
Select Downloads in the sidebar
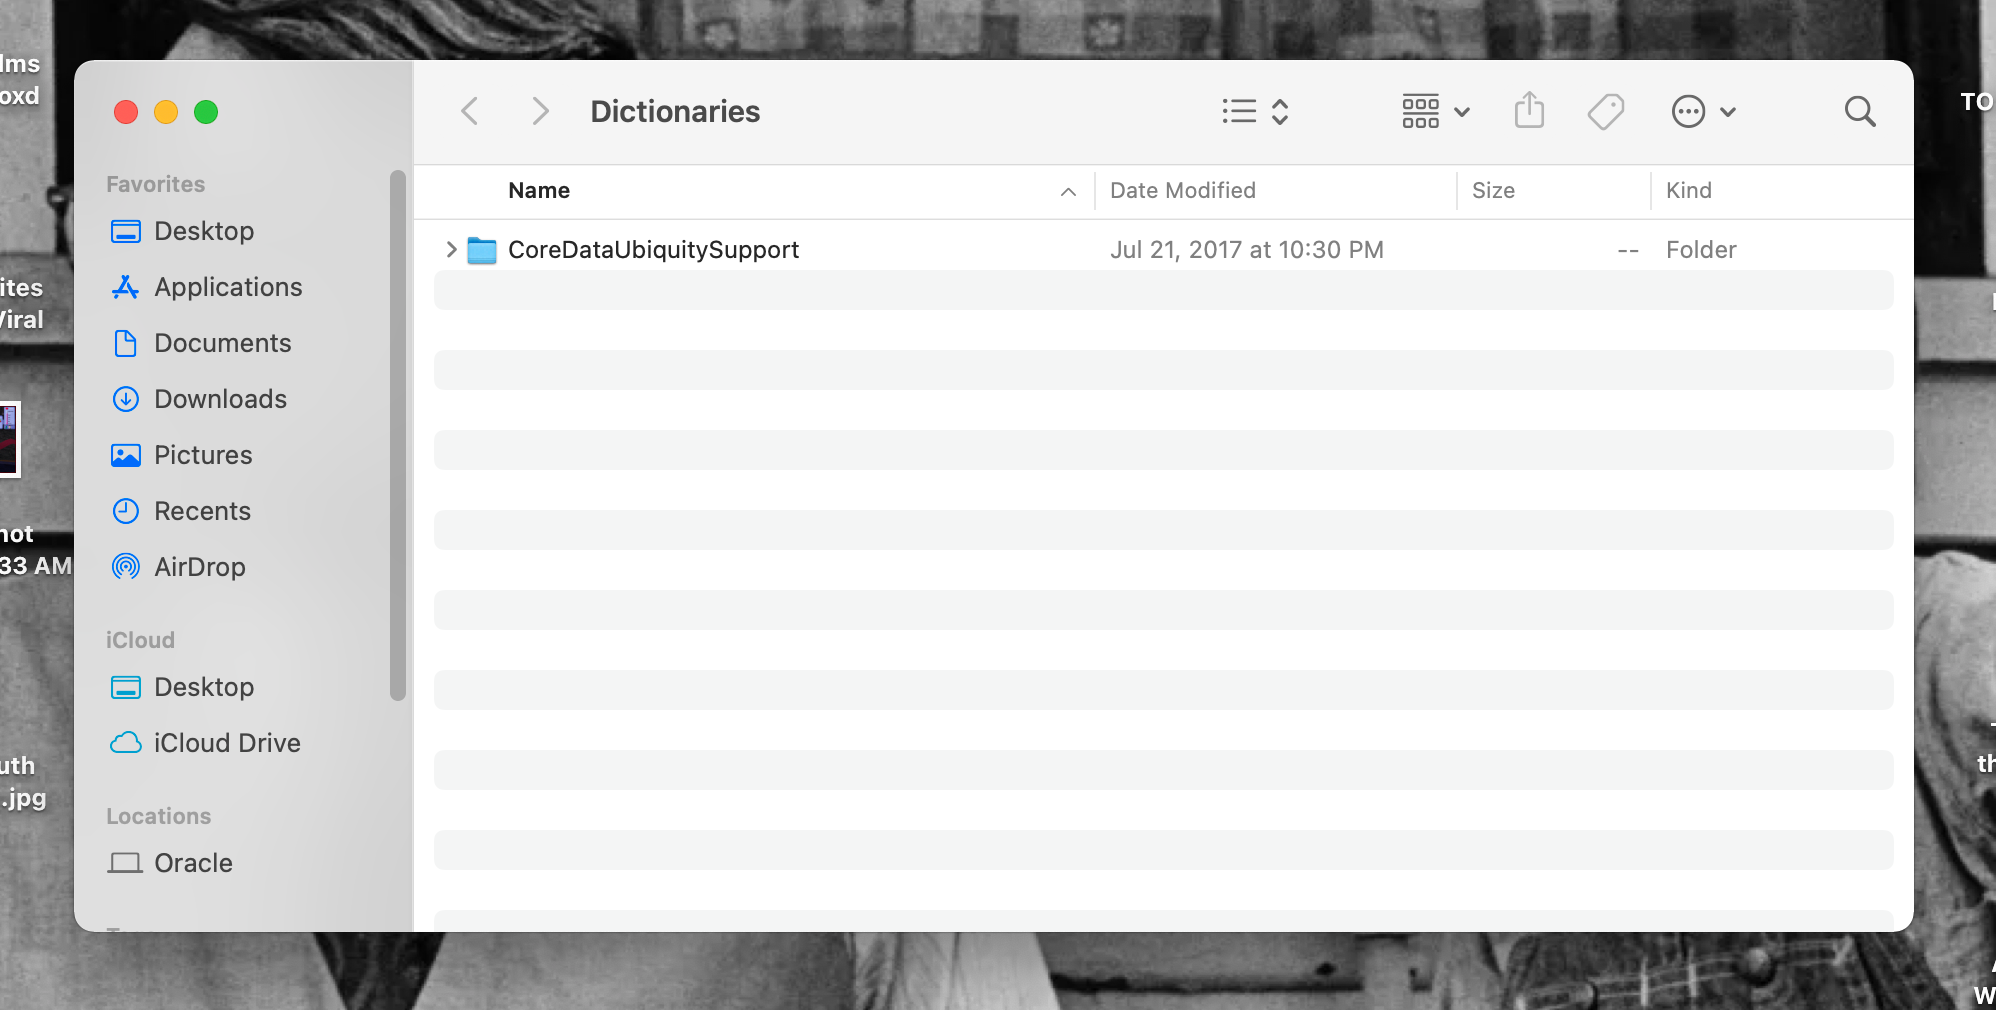click(x=220, y=399)
